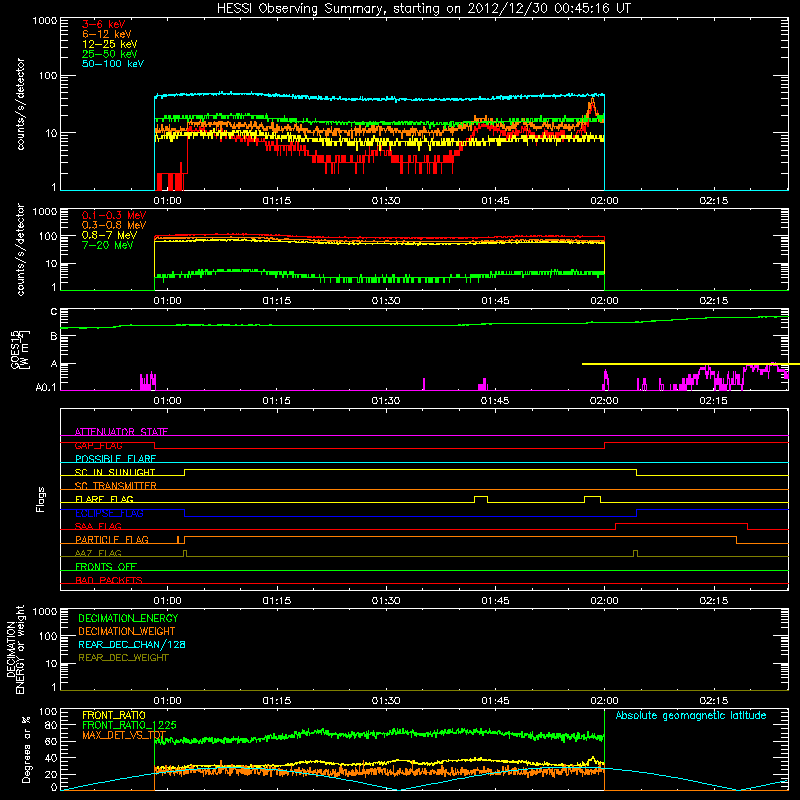Pick the SC_IN_SUNLIGHT flag label
The height and width of the screenshot is (800, 800).
pyautogui.click(x=115, y=472)
